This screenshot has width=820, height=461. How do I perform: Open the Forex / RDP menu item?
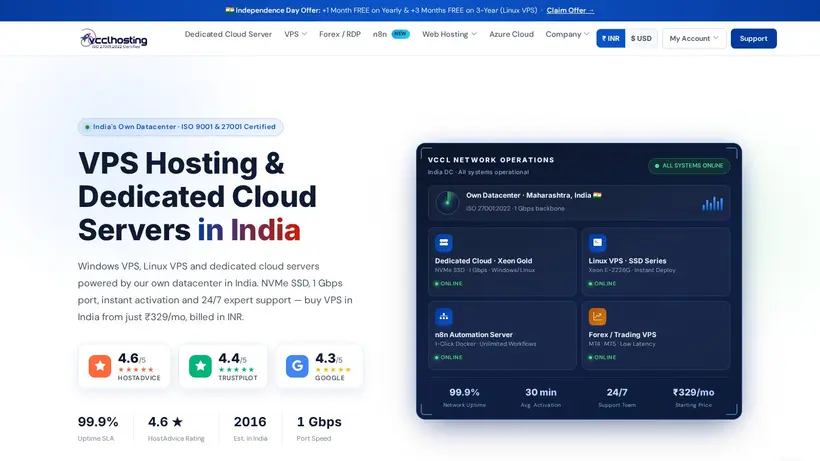(x=340, y=34)
